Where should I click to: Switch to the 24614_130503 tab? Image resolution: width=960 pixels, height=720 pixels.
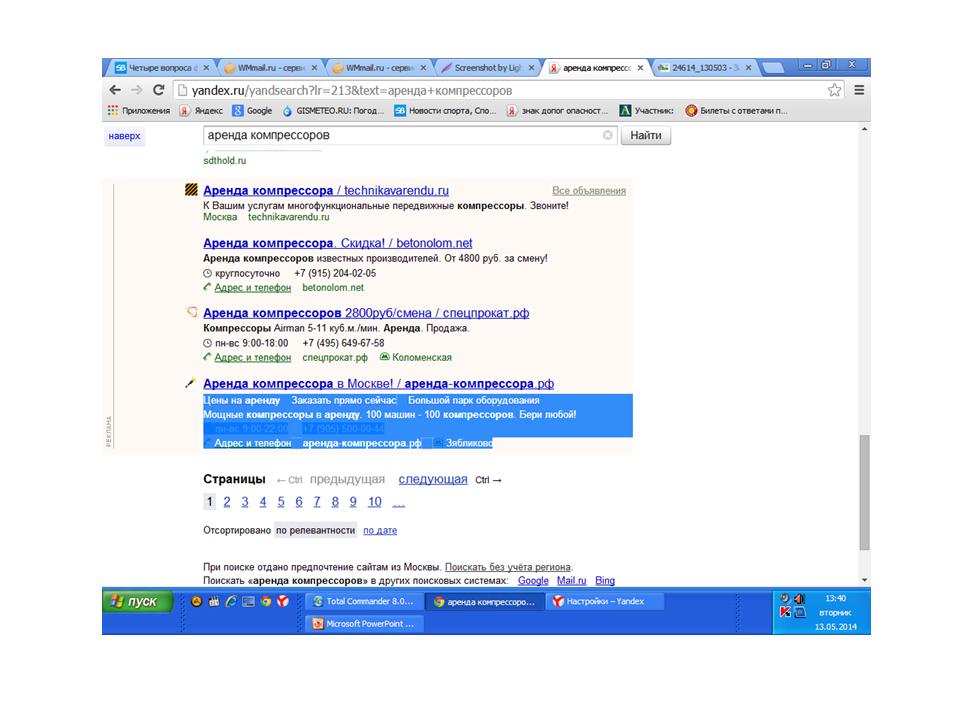coord(703,68)
